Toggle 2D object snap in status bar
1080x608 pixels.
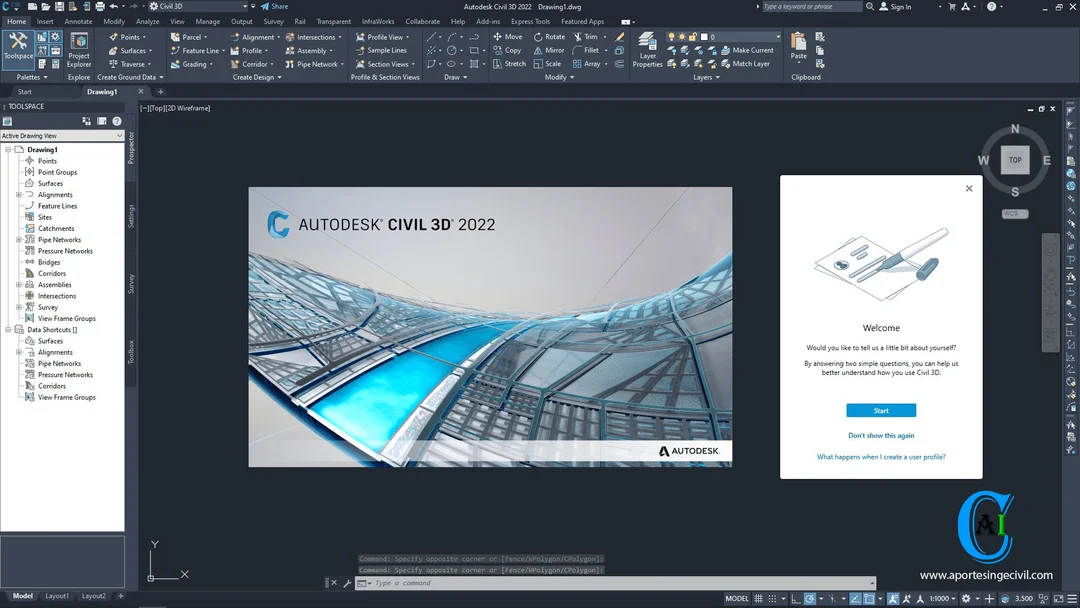869,598
